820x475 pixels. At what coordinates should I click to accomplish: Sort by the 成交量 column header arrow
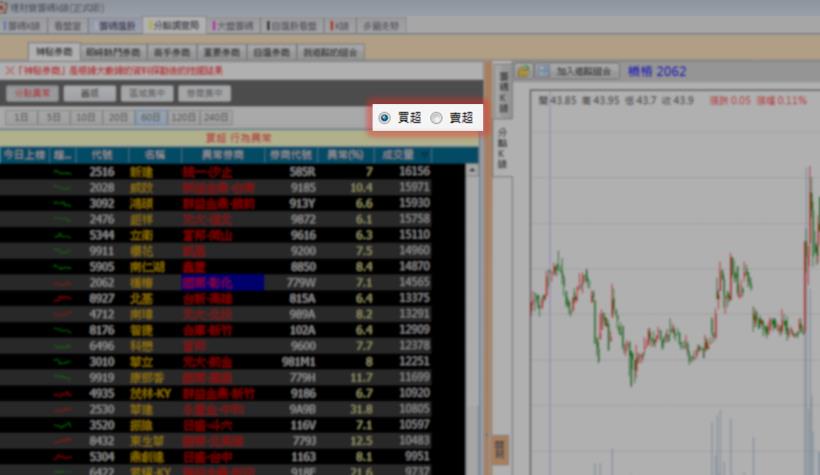pos(423,155)
